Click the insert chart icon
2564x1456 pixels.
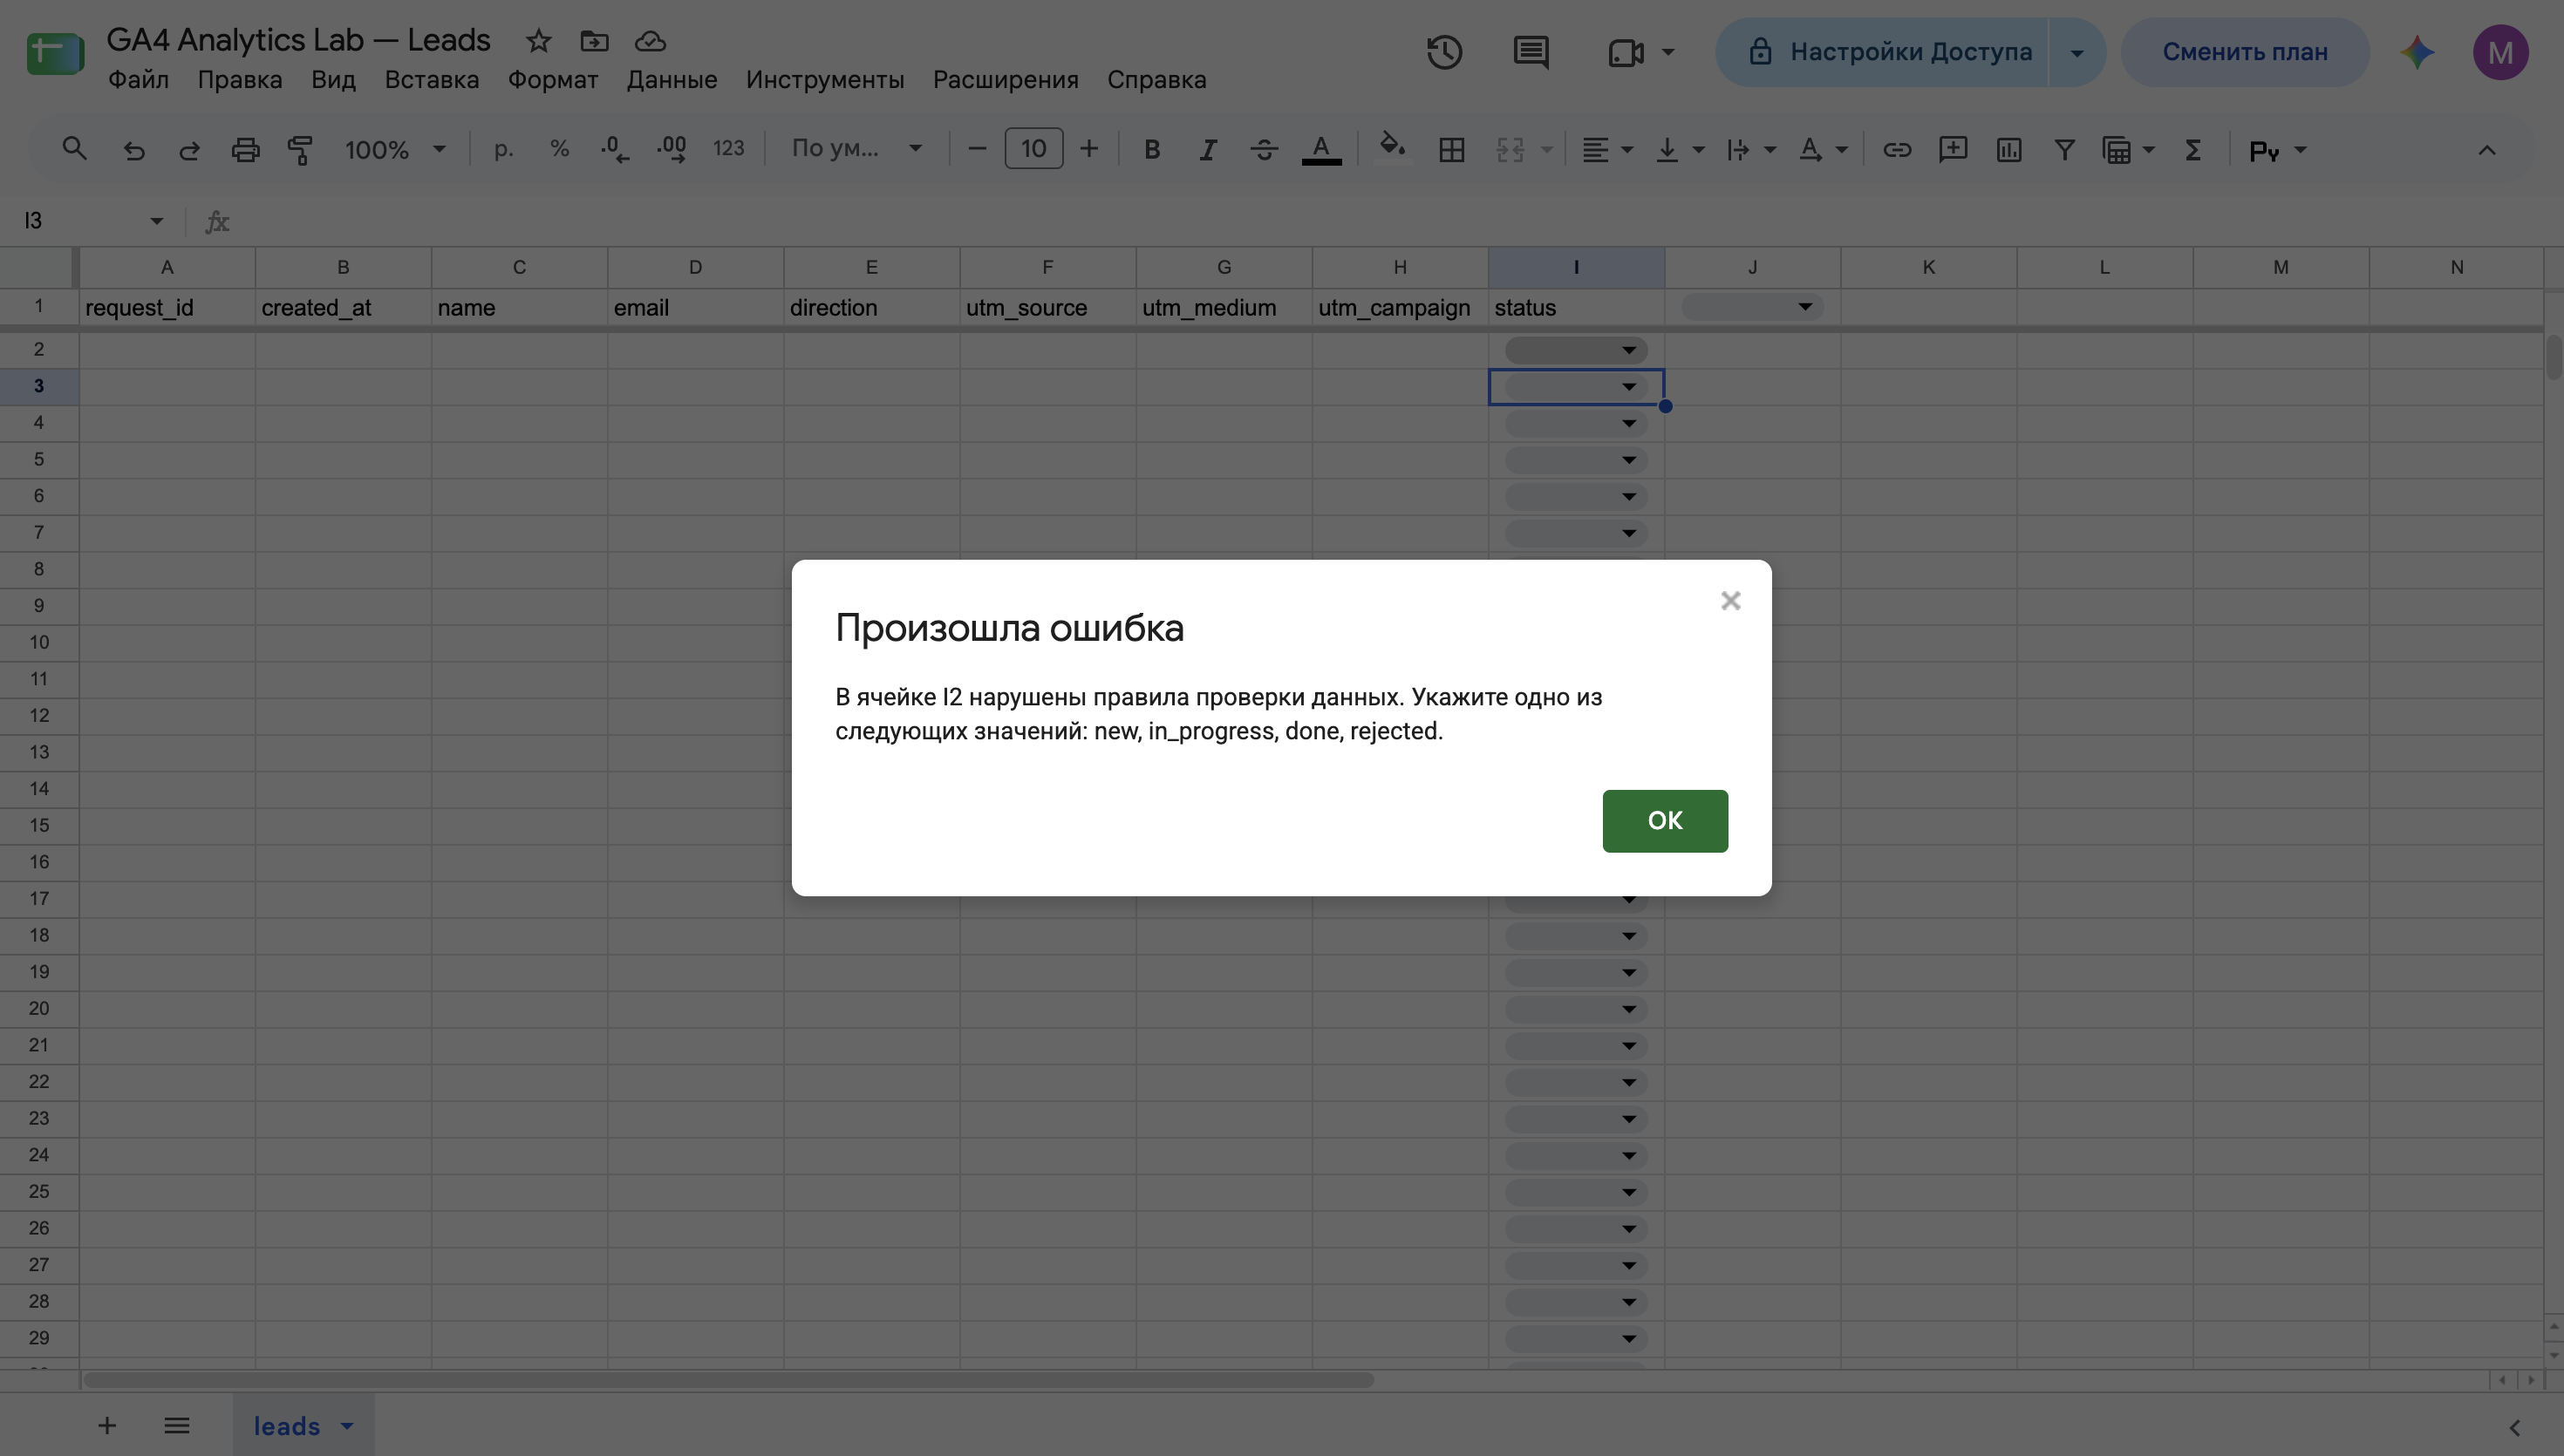point(2009,150)
